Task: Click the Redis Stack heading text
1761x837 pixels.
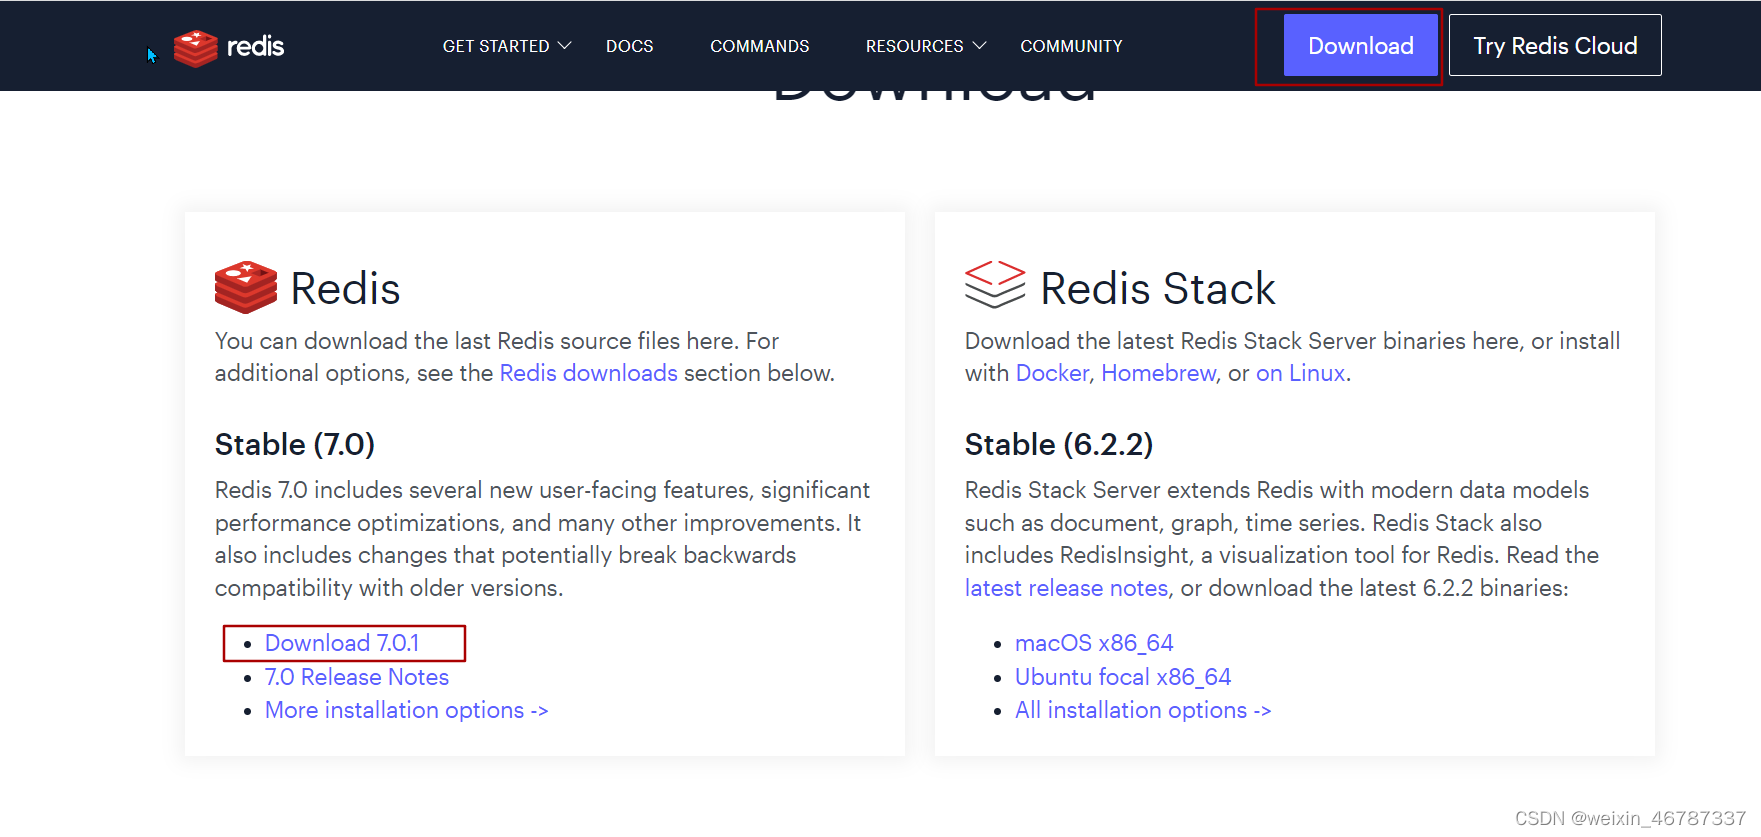Action: [x=1158, y=289]
